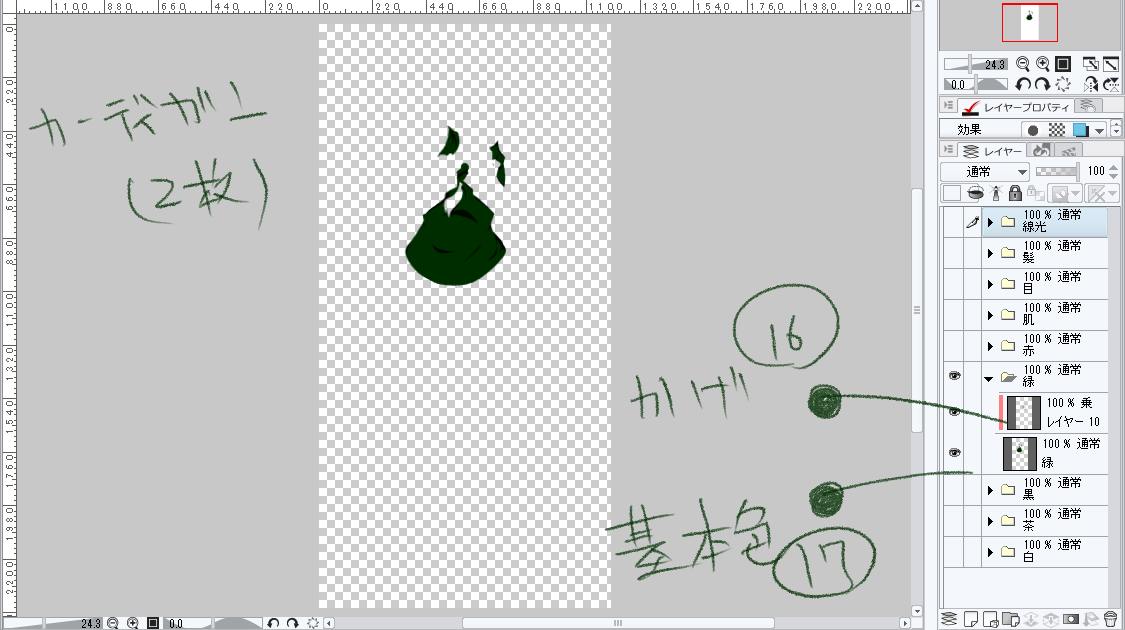Screen dimensions: 1125x630
Task: Hide the 緑 folder via eye icon
Action: (954, 377)
